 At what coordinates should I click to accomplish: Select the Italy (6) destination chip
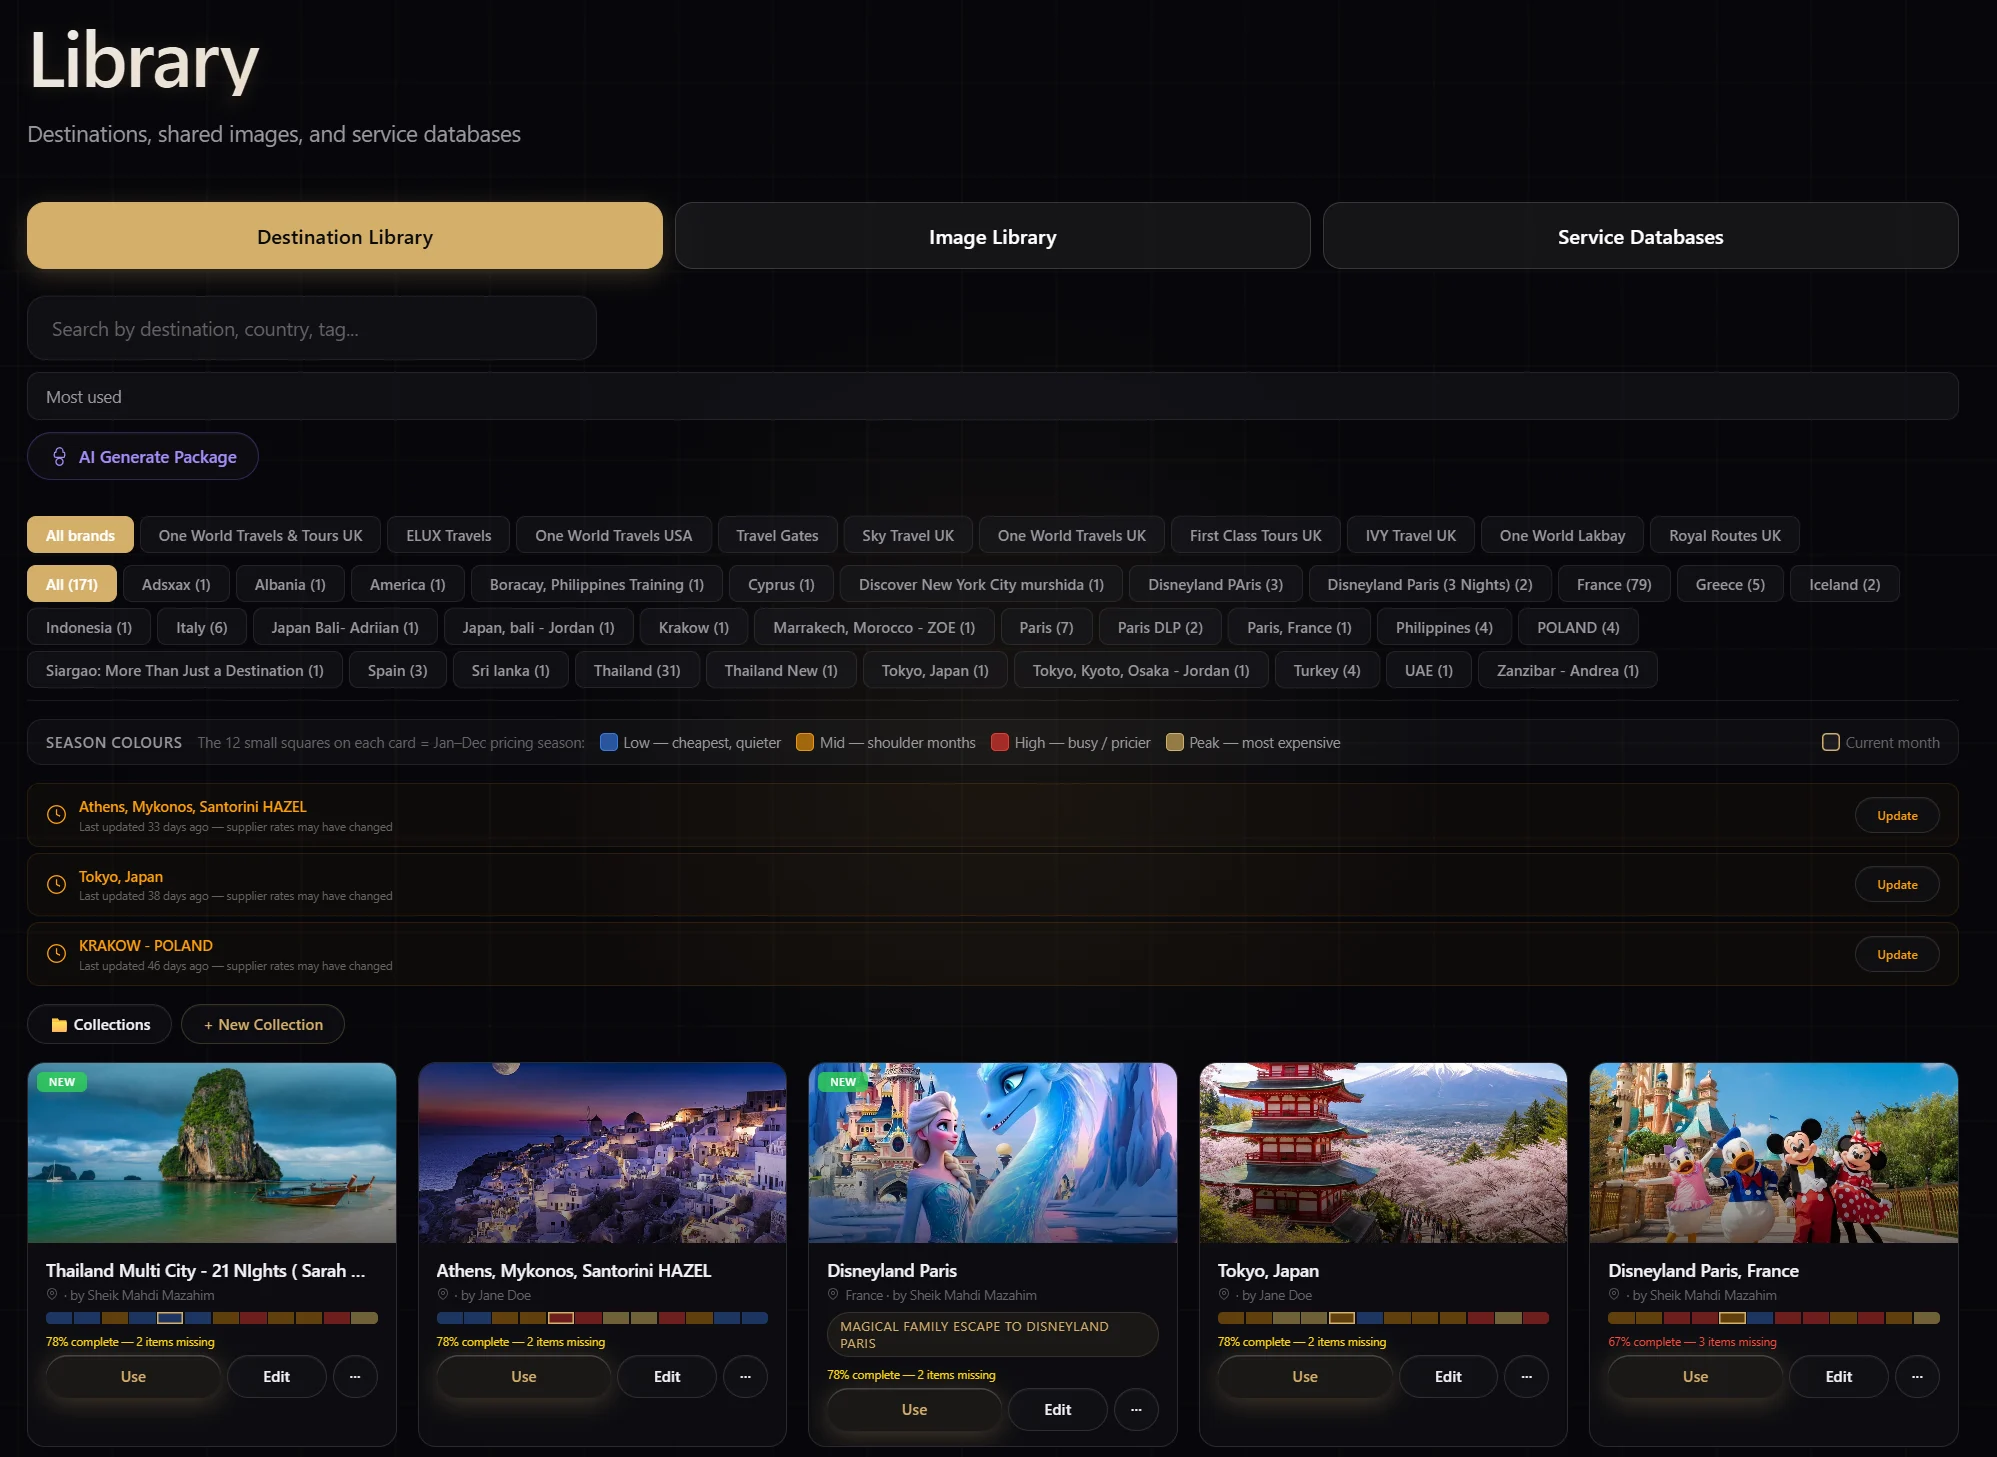(202, 627)
